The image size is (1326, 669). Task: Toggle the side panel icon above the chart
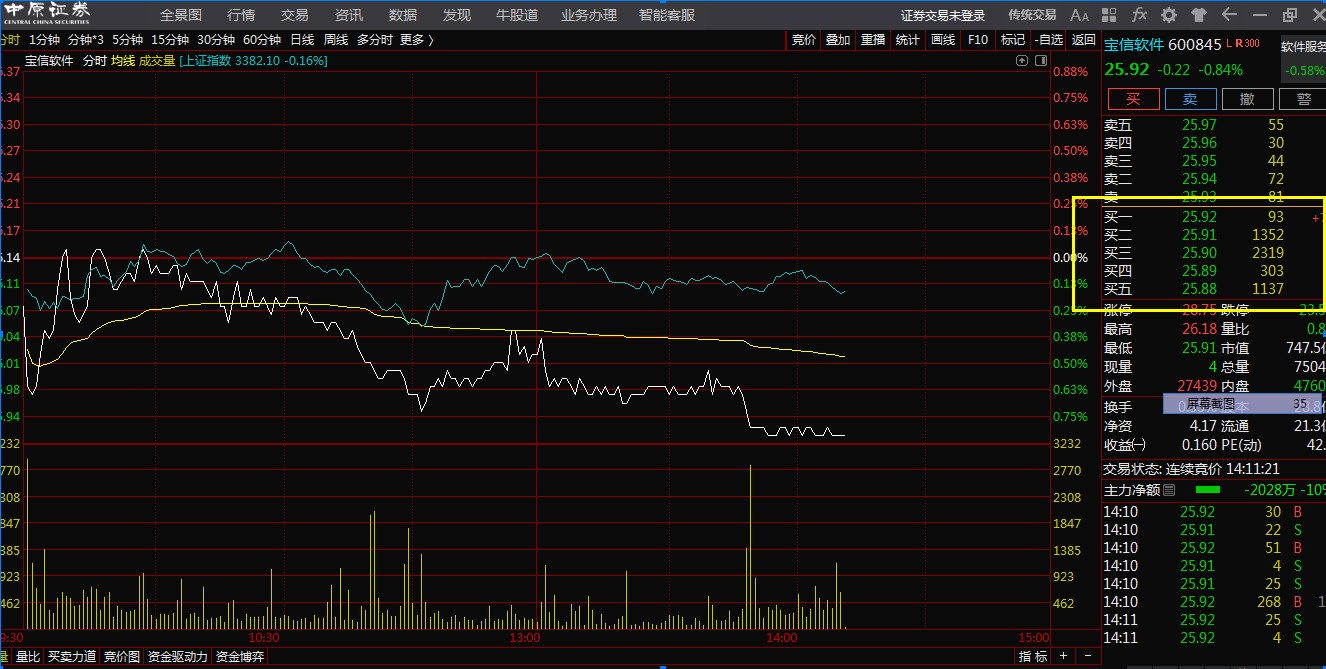(x=1039, y=60)
